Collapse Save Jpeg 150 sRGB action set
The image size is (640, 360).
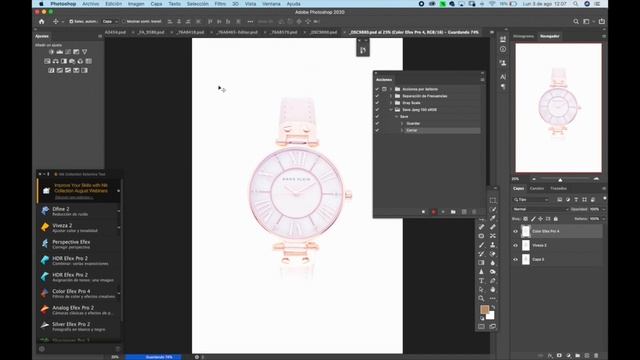click(x=391, y=110)
